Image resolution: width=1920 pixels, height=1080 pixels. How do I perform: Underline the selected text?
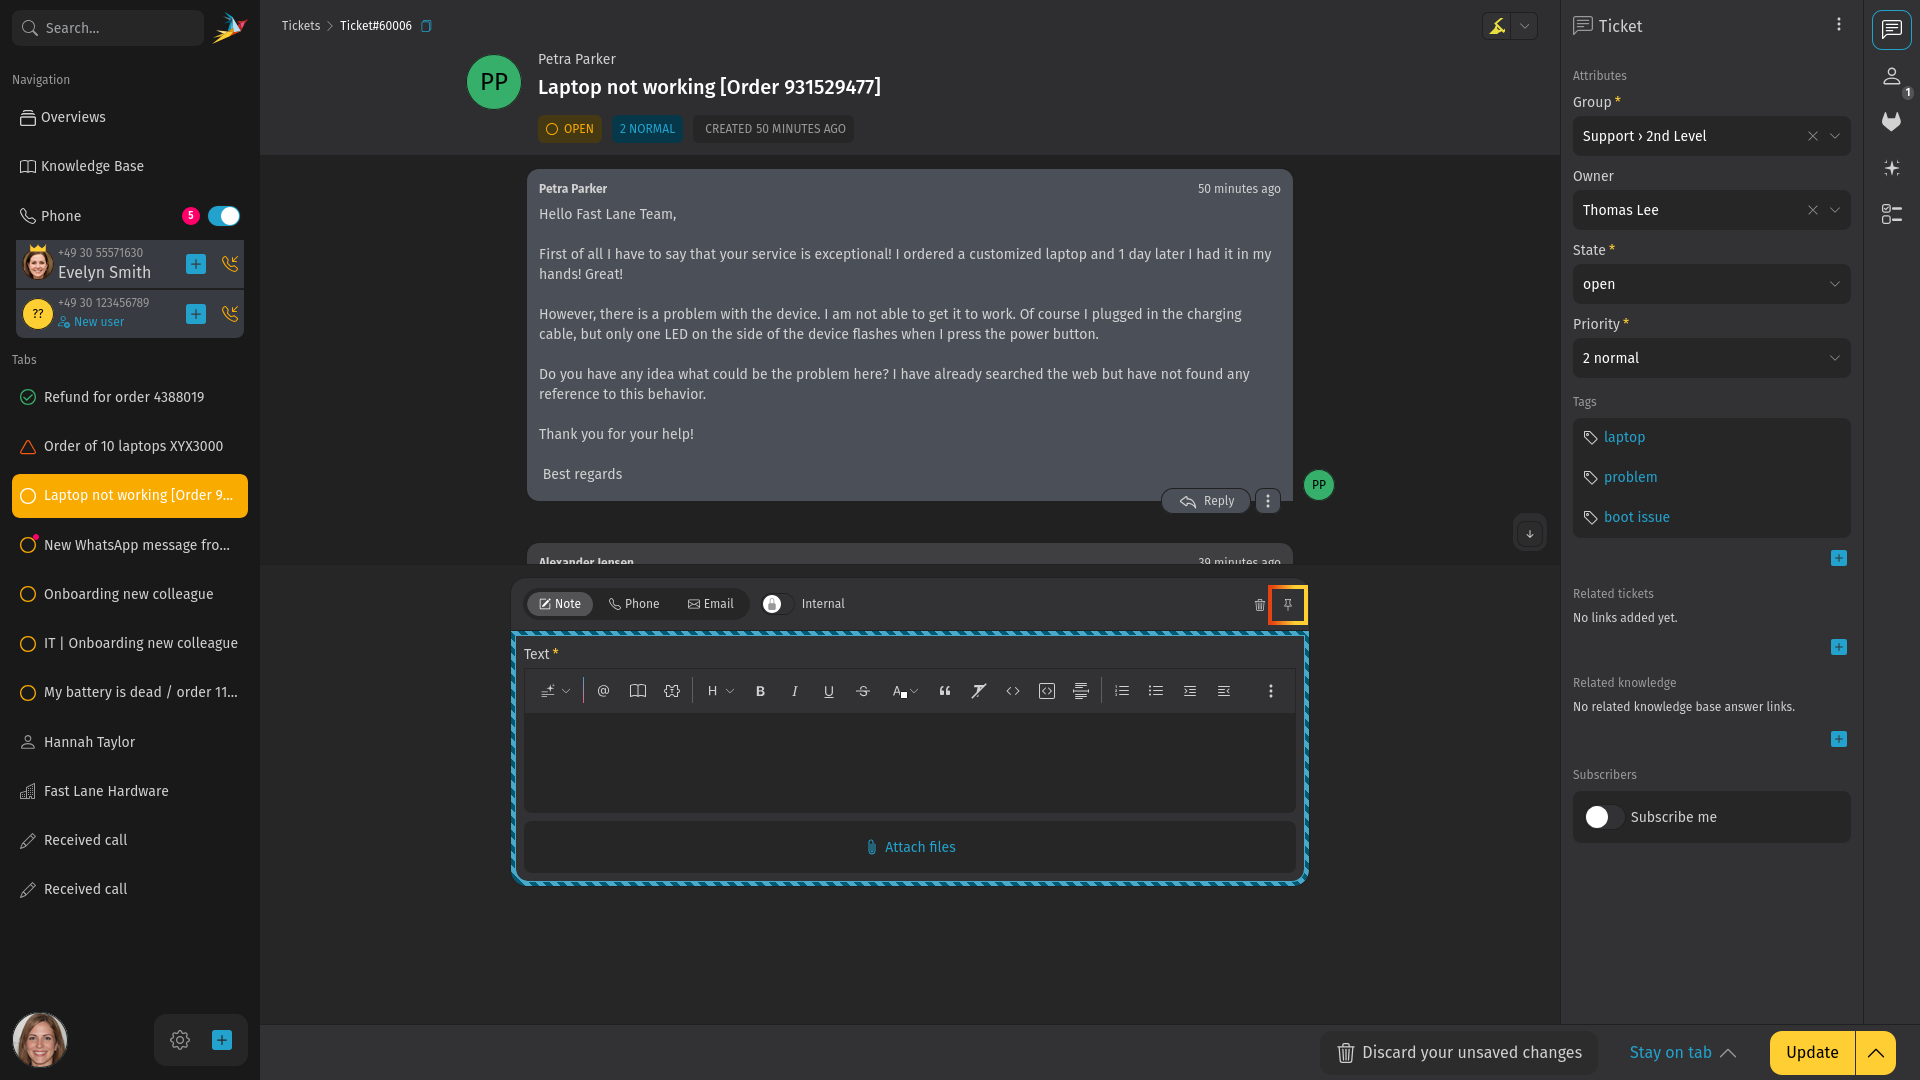(x=828, y=691)
